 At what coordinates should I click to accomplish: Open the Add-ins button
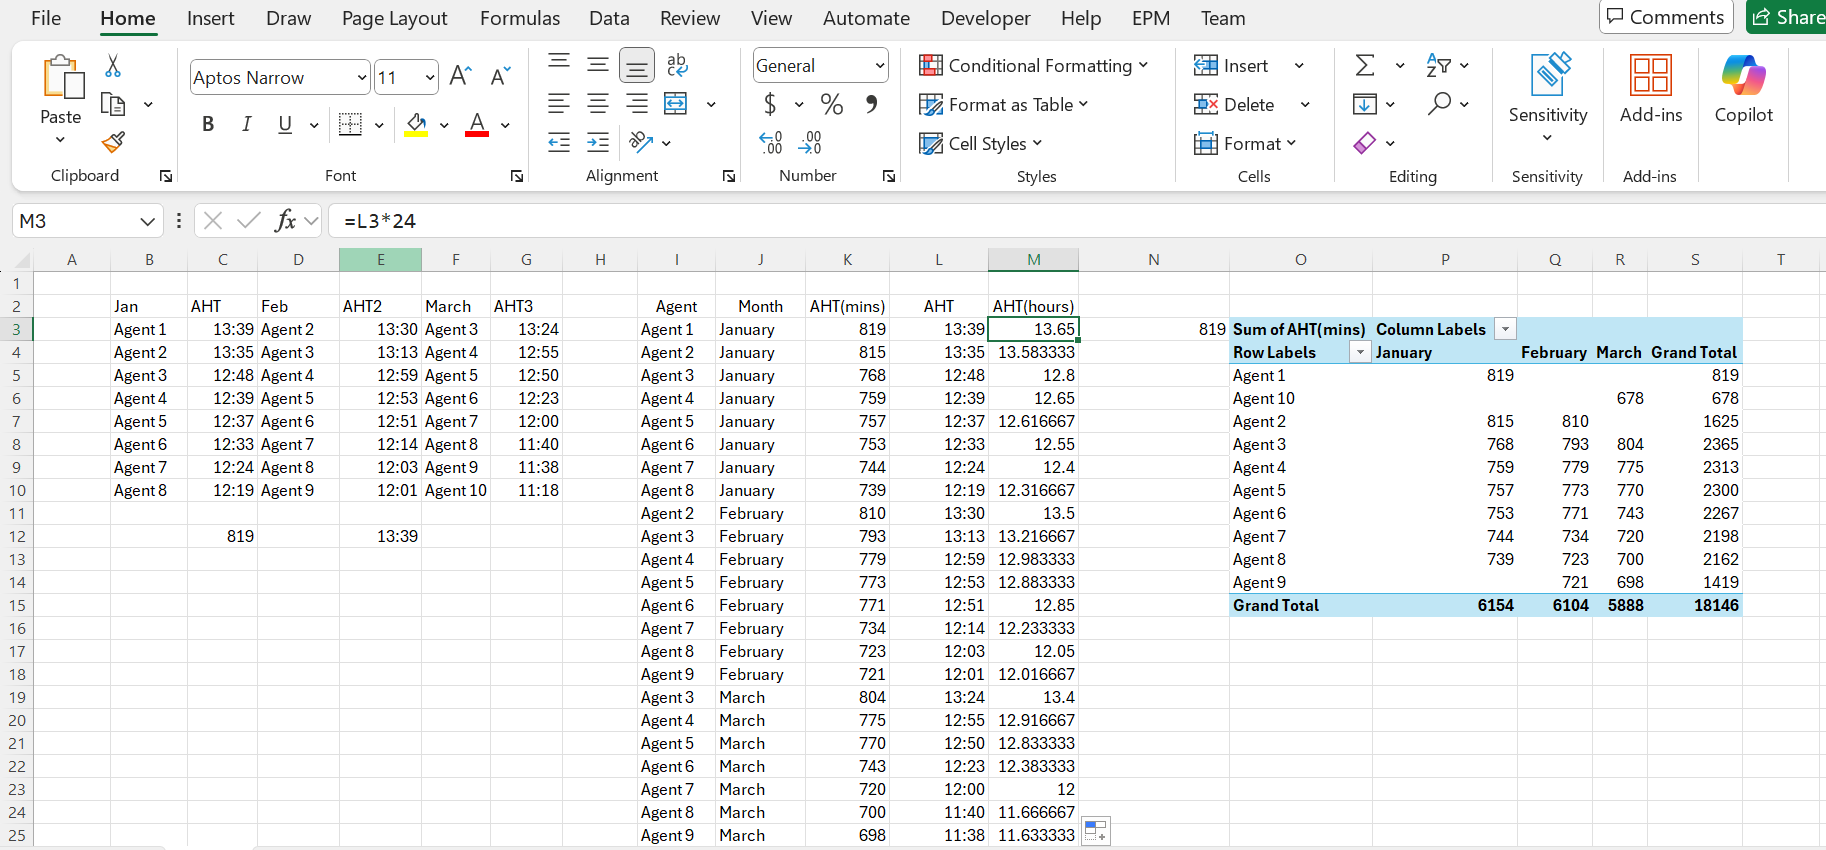(1651, 89)
